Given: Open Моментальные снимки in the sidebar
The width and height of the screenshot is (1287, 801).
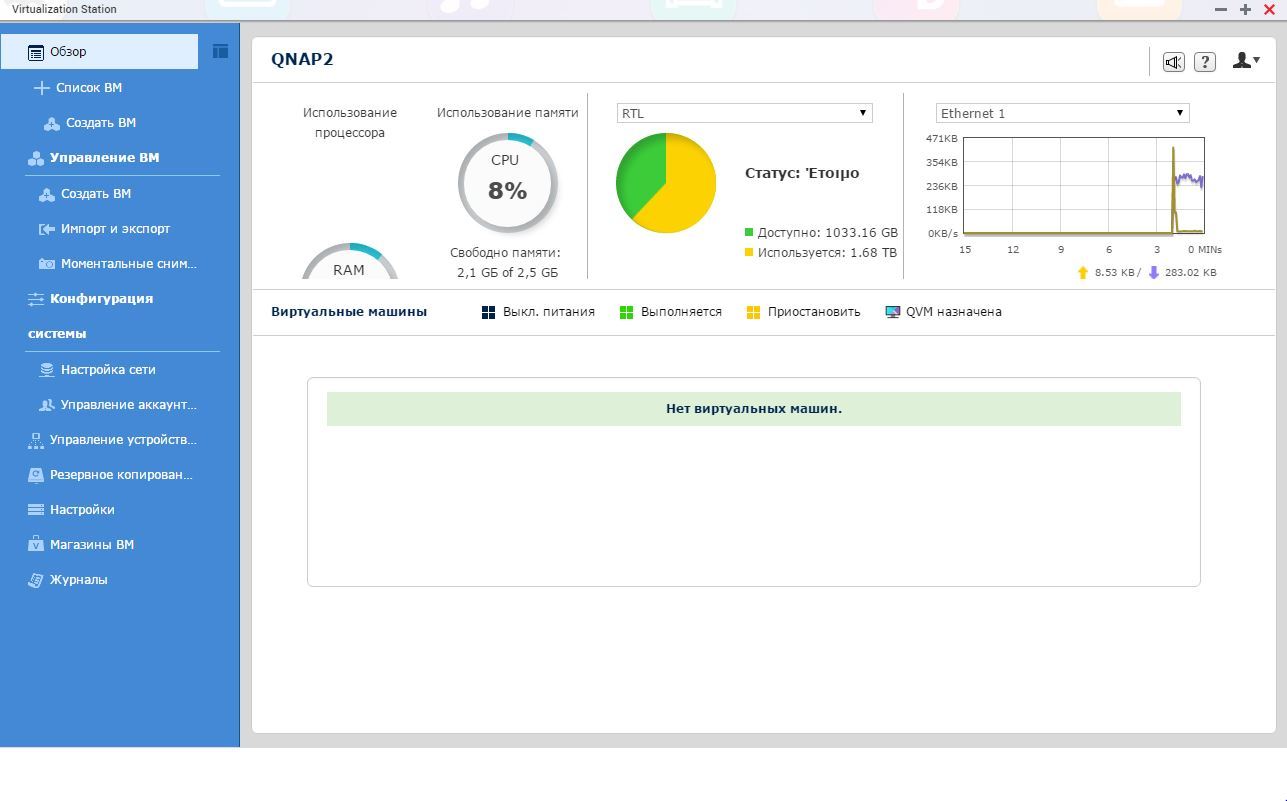Looking at the screenshot, I should [x=128, y=264].
